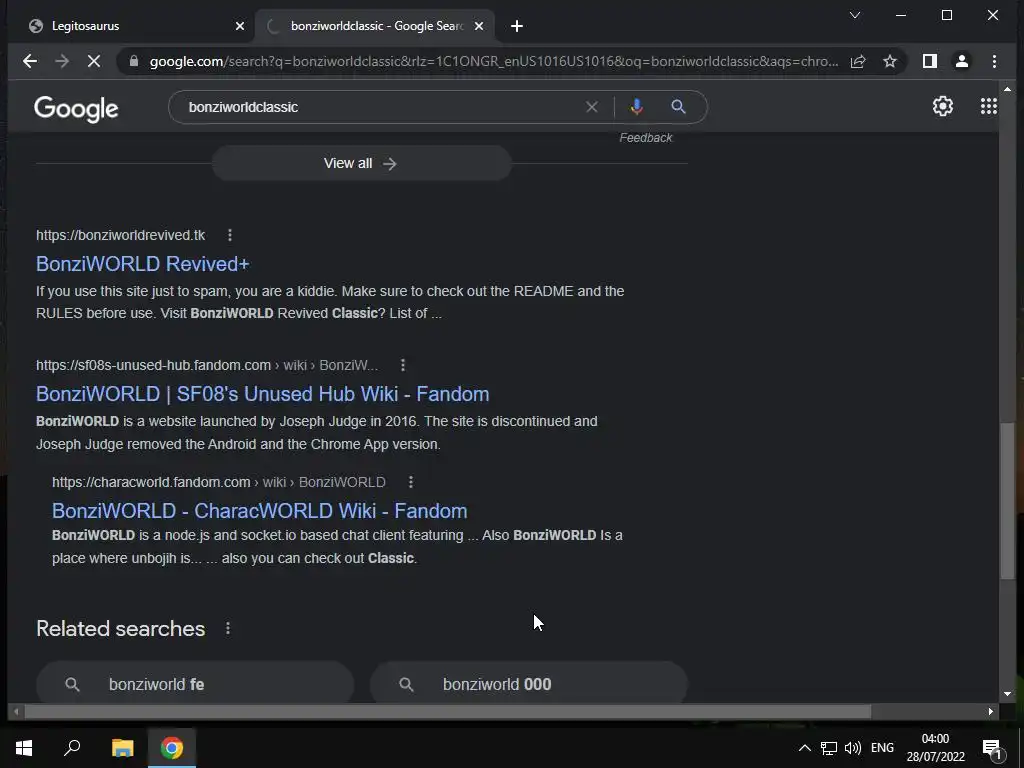1024x768 pixels.
Task: Open Windows taskbar search
Action: (x=72, y=748)
